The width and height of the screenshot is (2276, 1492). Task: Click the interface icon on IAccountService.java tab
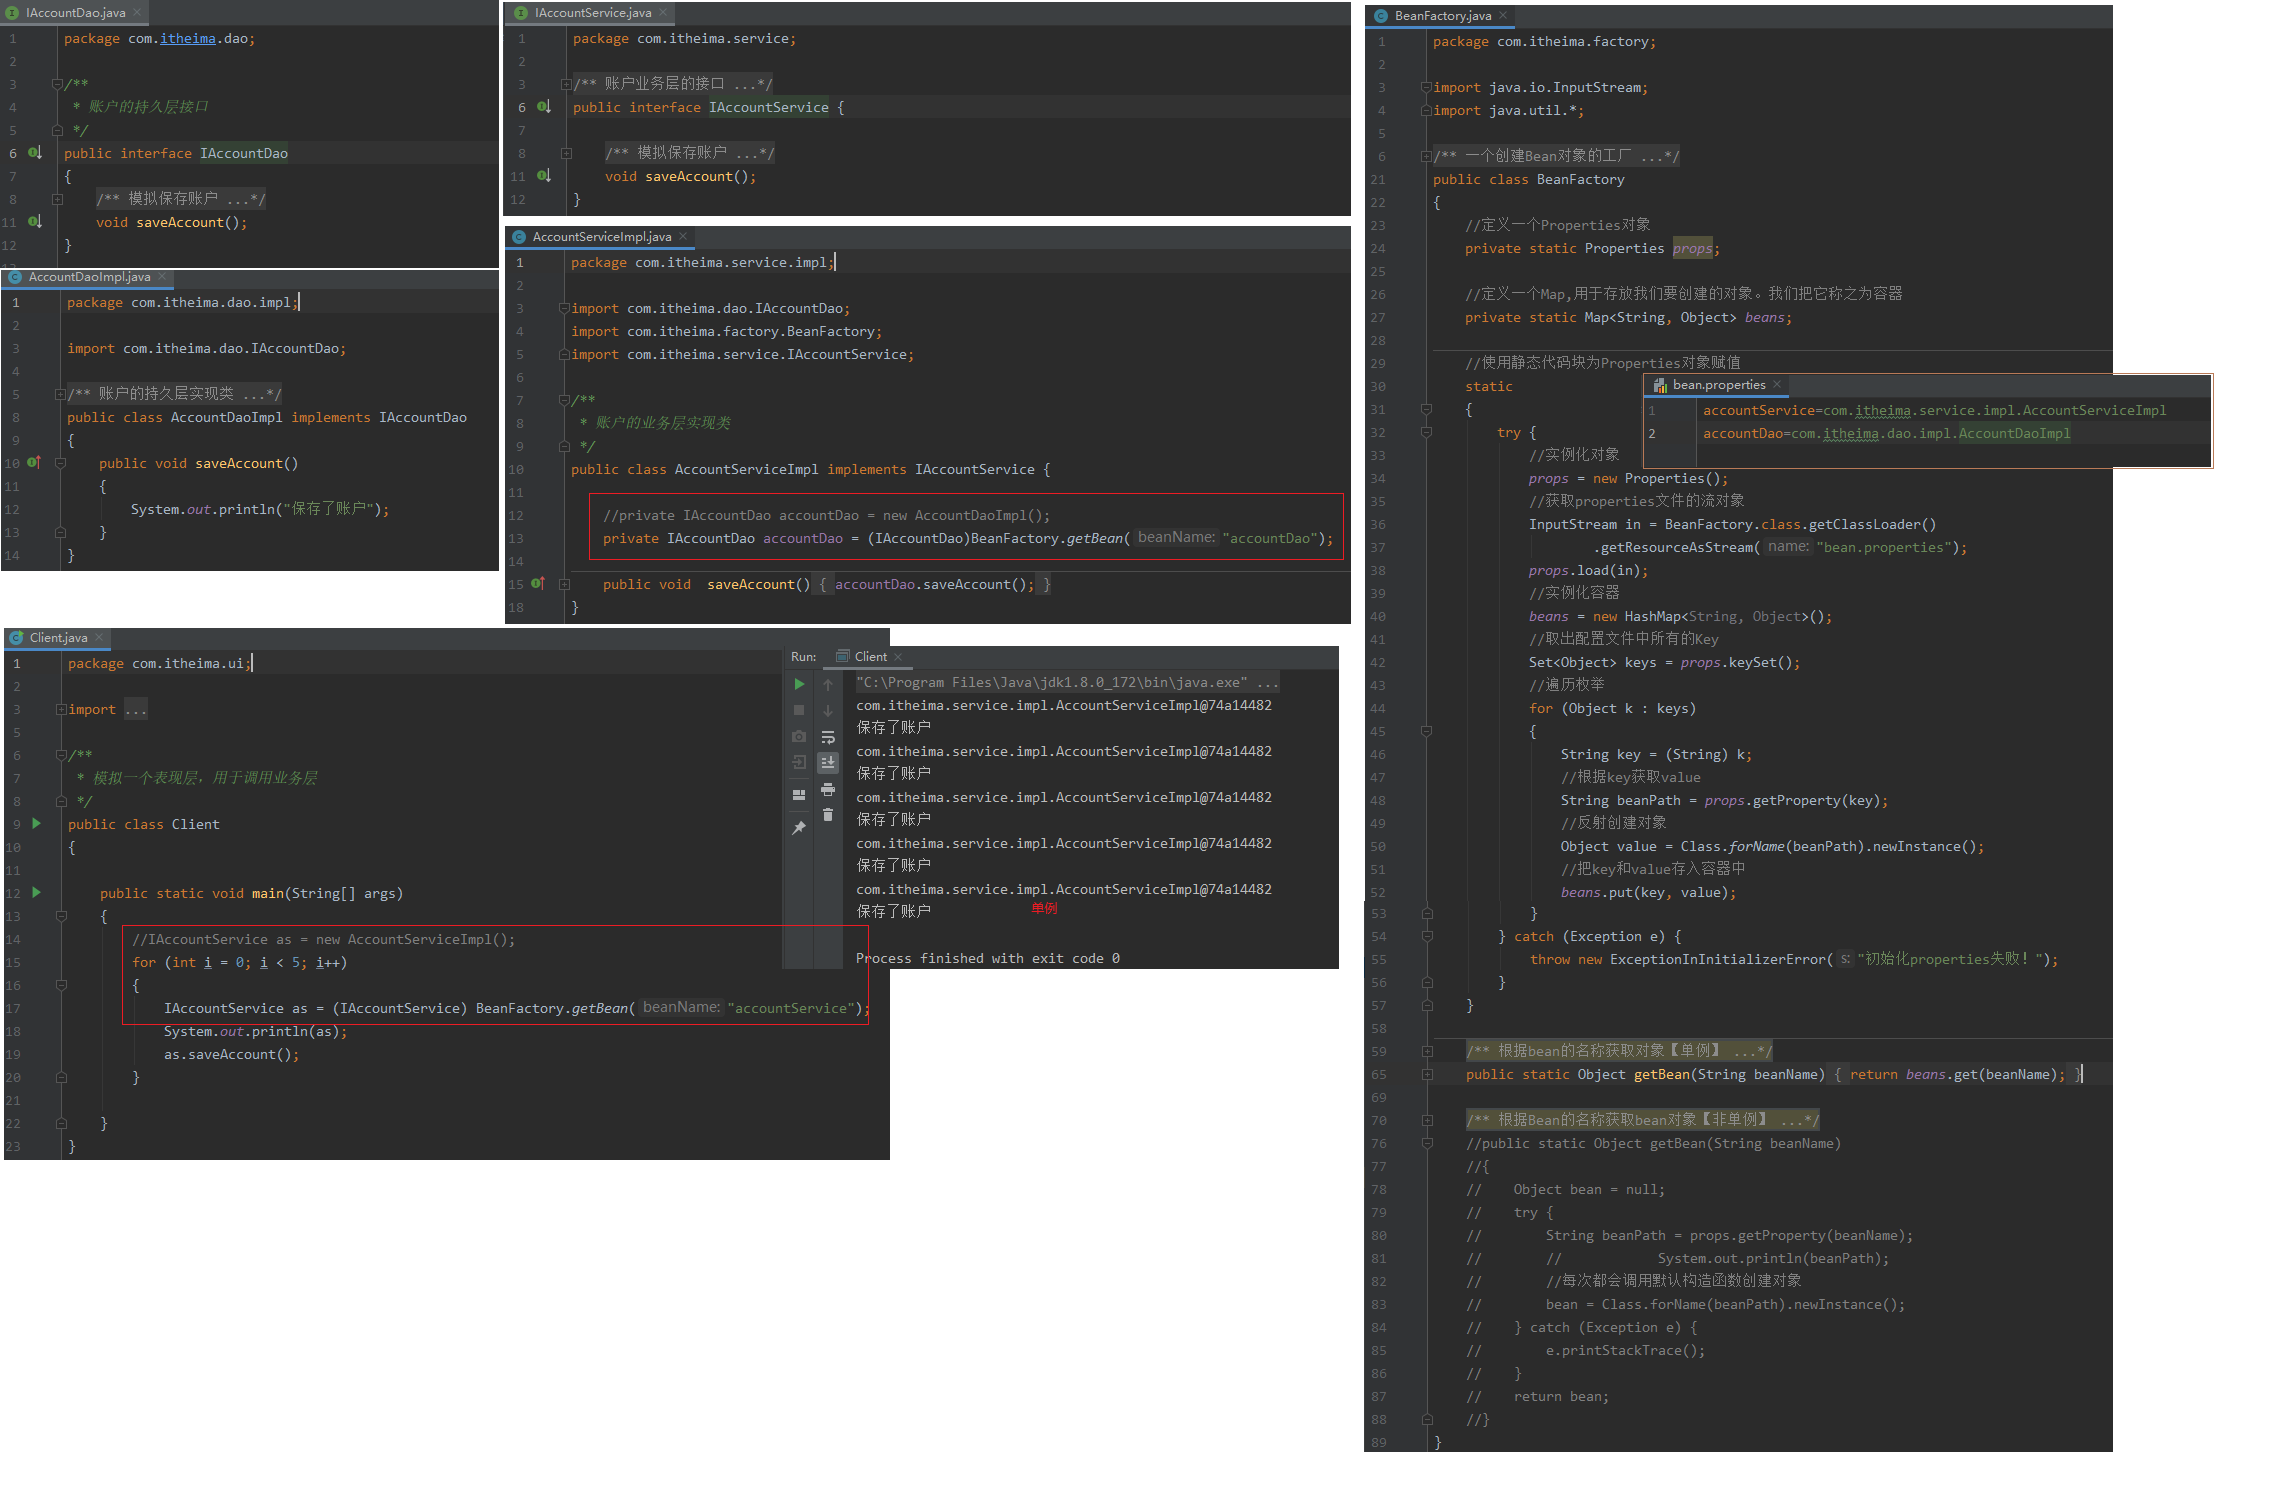pyautogui.click(x=521, y=13)
